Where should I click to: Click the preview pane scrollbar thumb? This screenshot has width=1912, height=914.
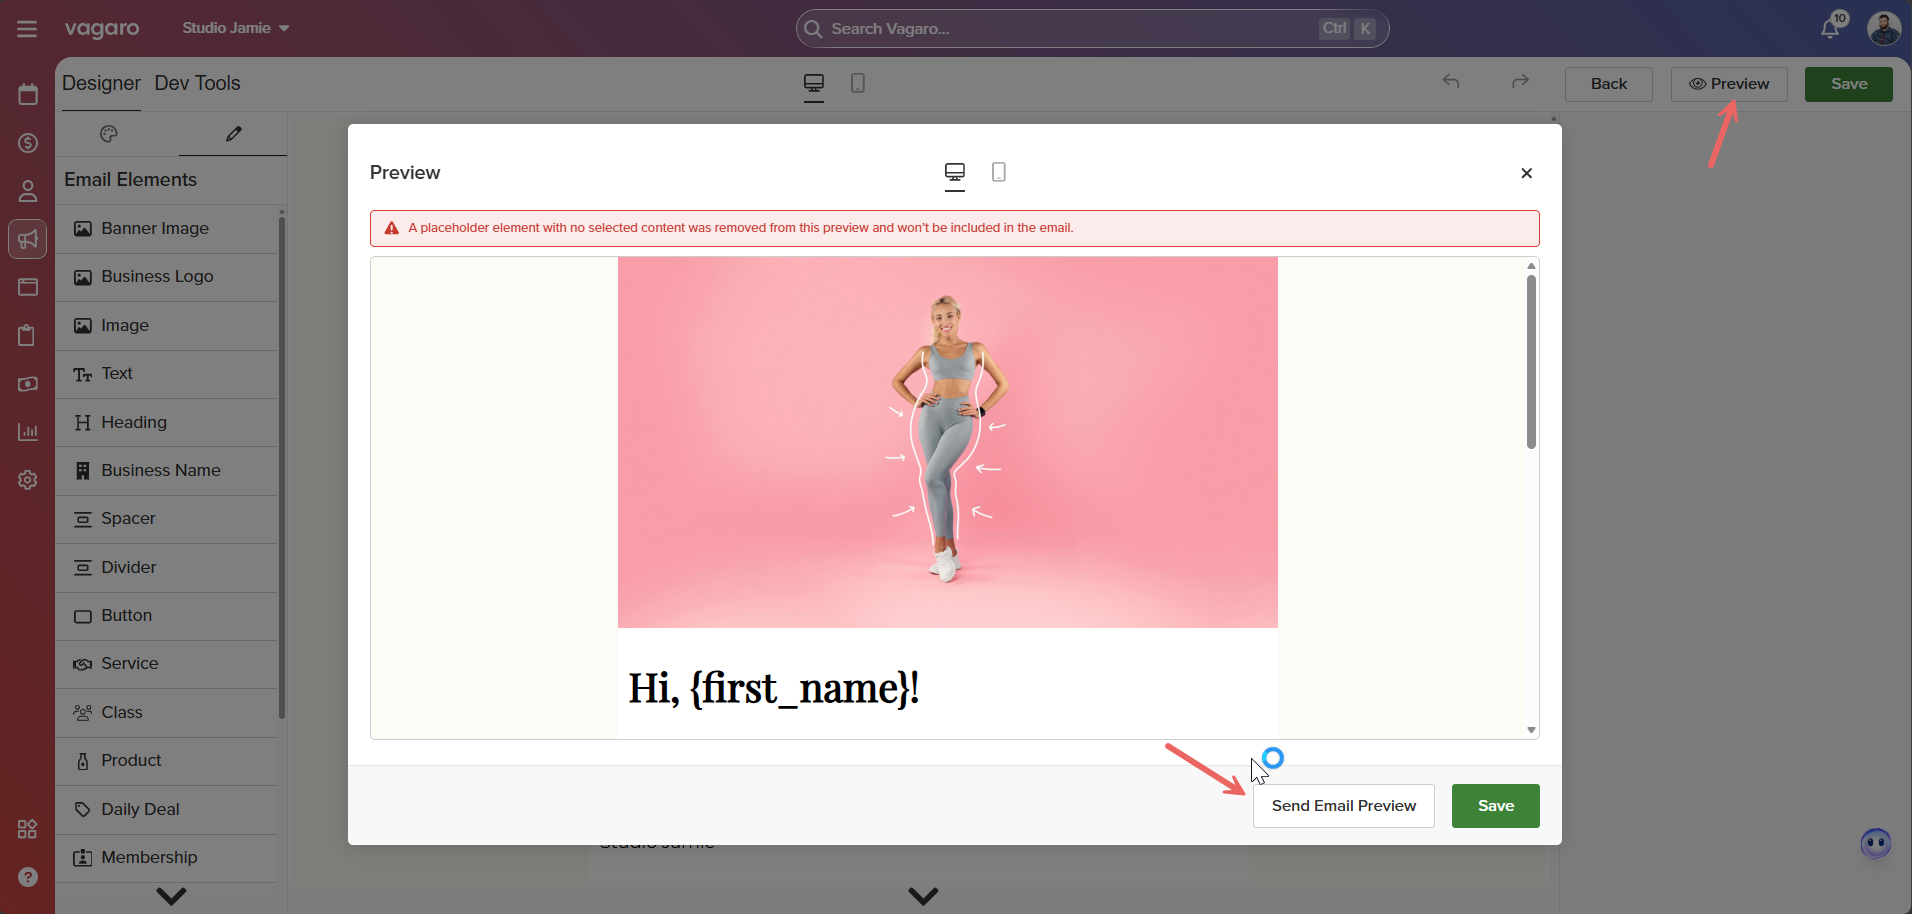1531,361
